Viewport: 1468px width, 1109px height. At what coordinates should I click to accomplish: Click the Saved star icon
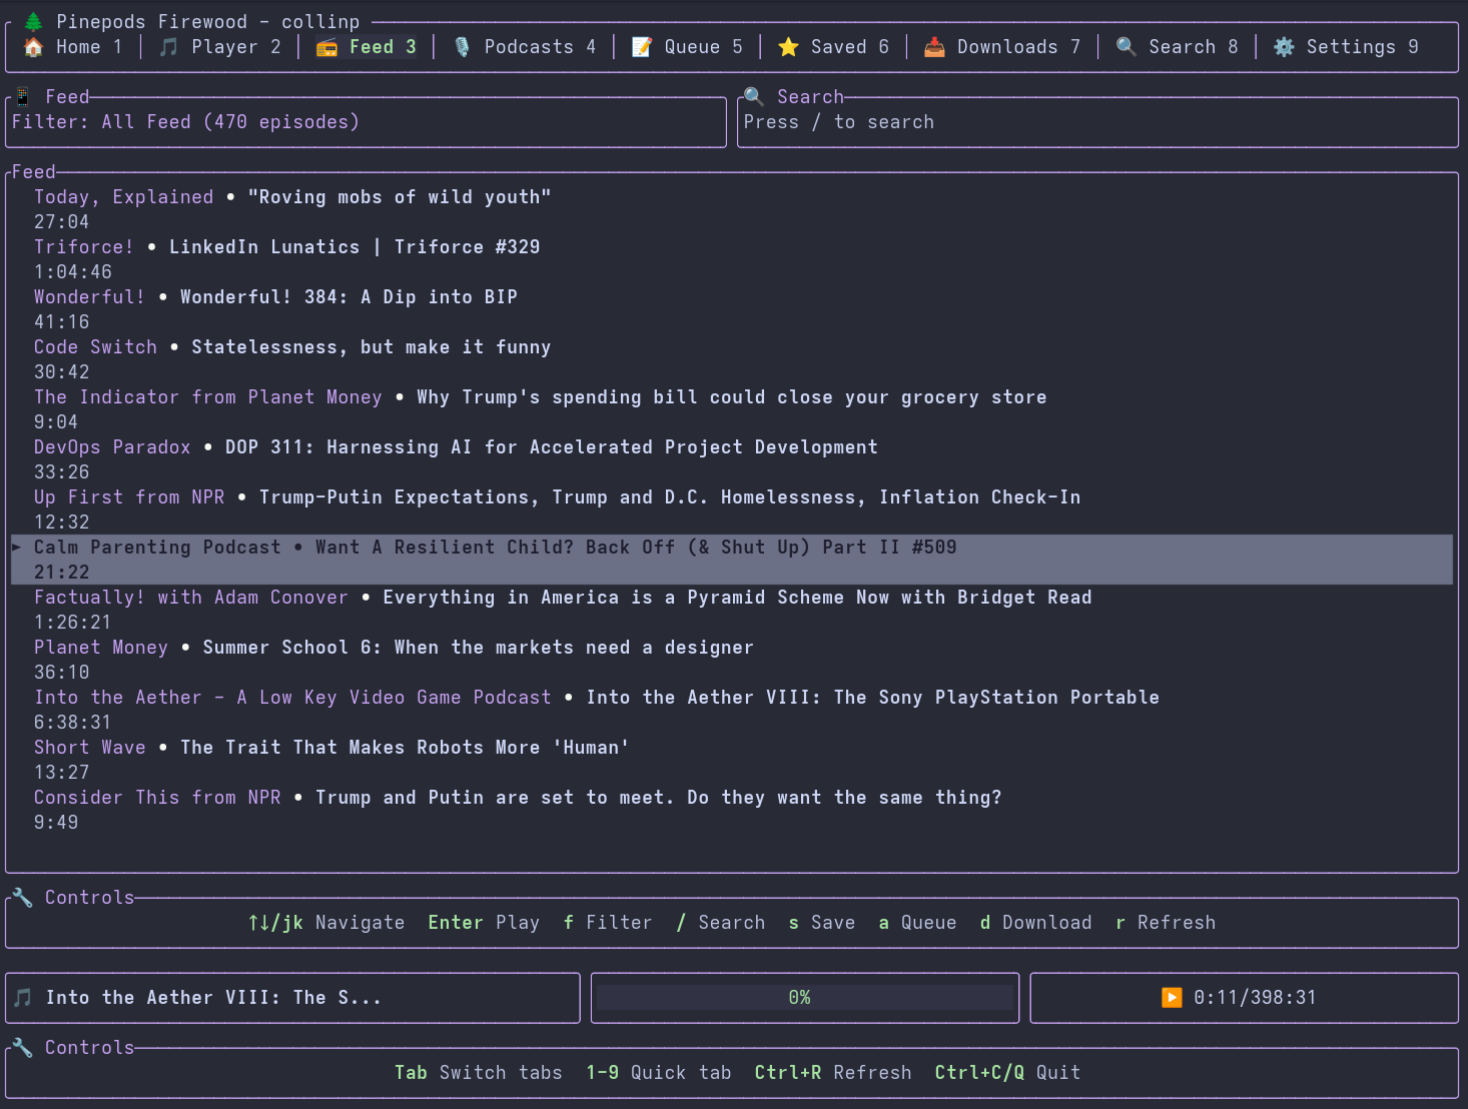[x=788, y=47]
